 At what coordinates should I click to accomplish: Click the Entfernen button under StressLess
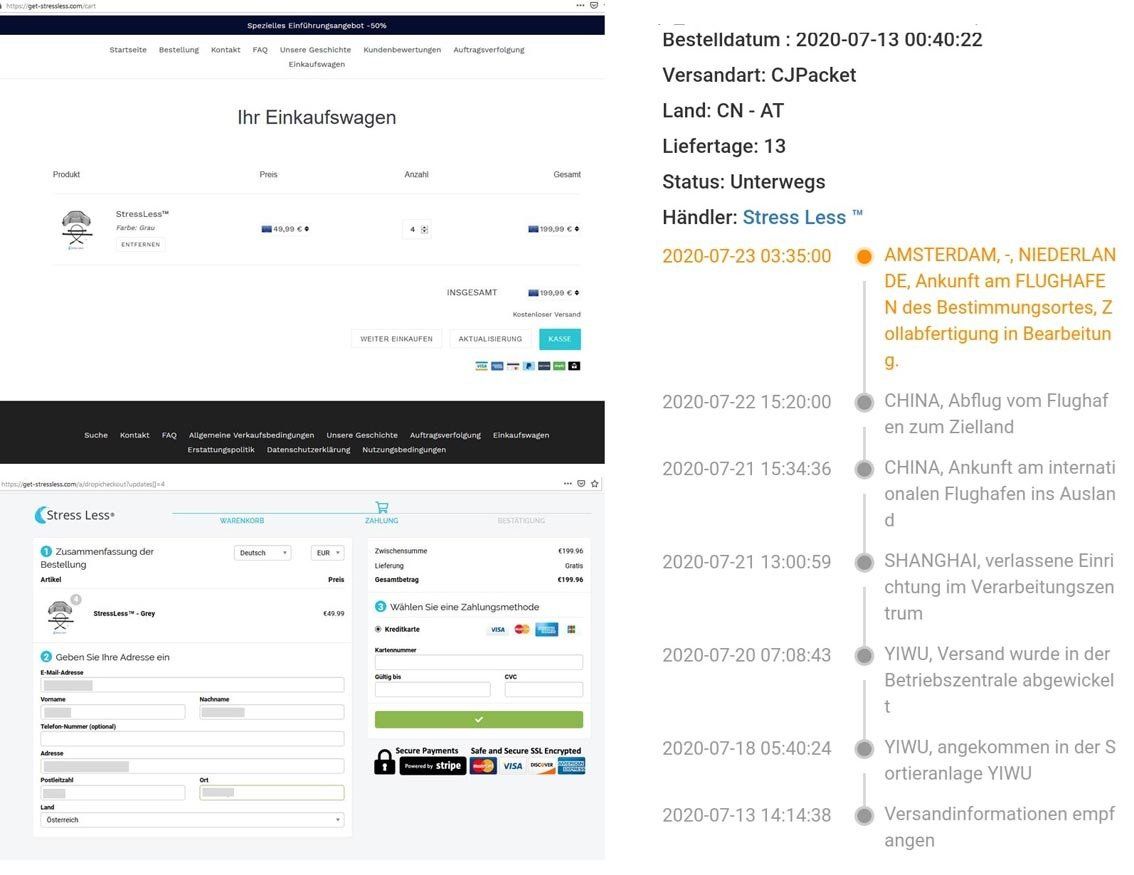click(x=140, y=244)
